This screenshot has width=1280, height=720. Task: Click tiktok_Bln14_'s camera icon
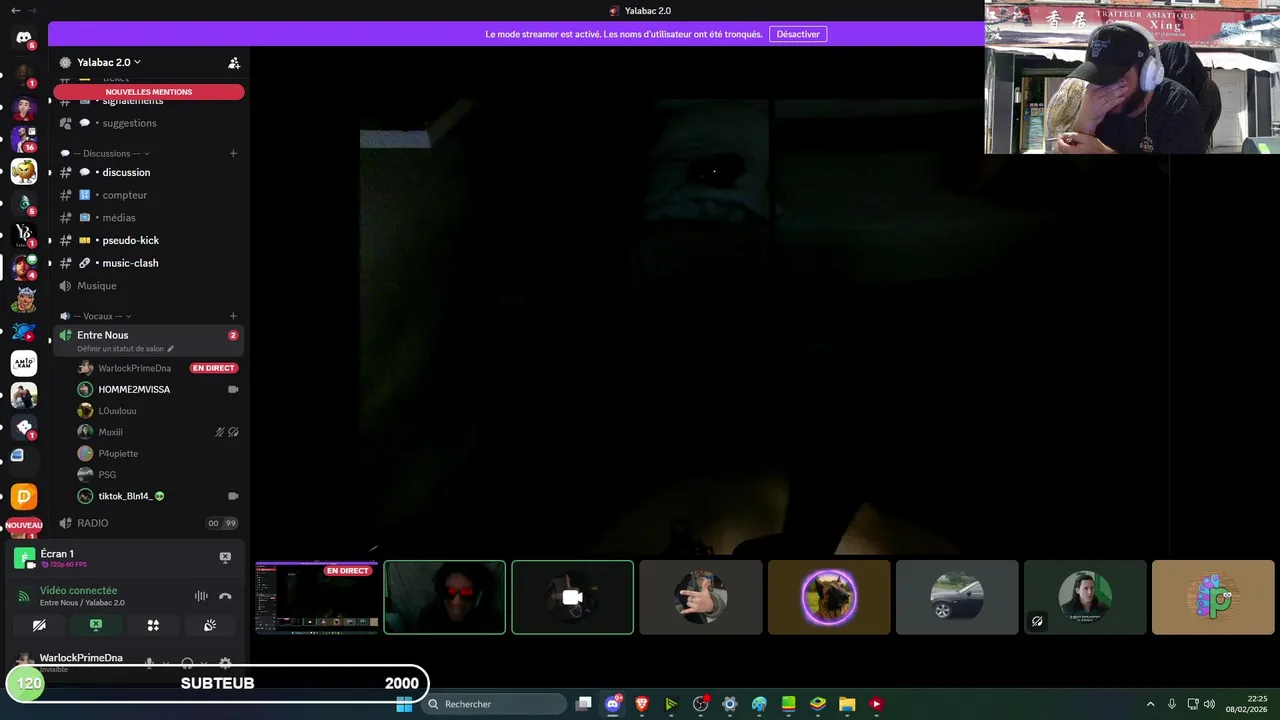[x=233, y=496]
